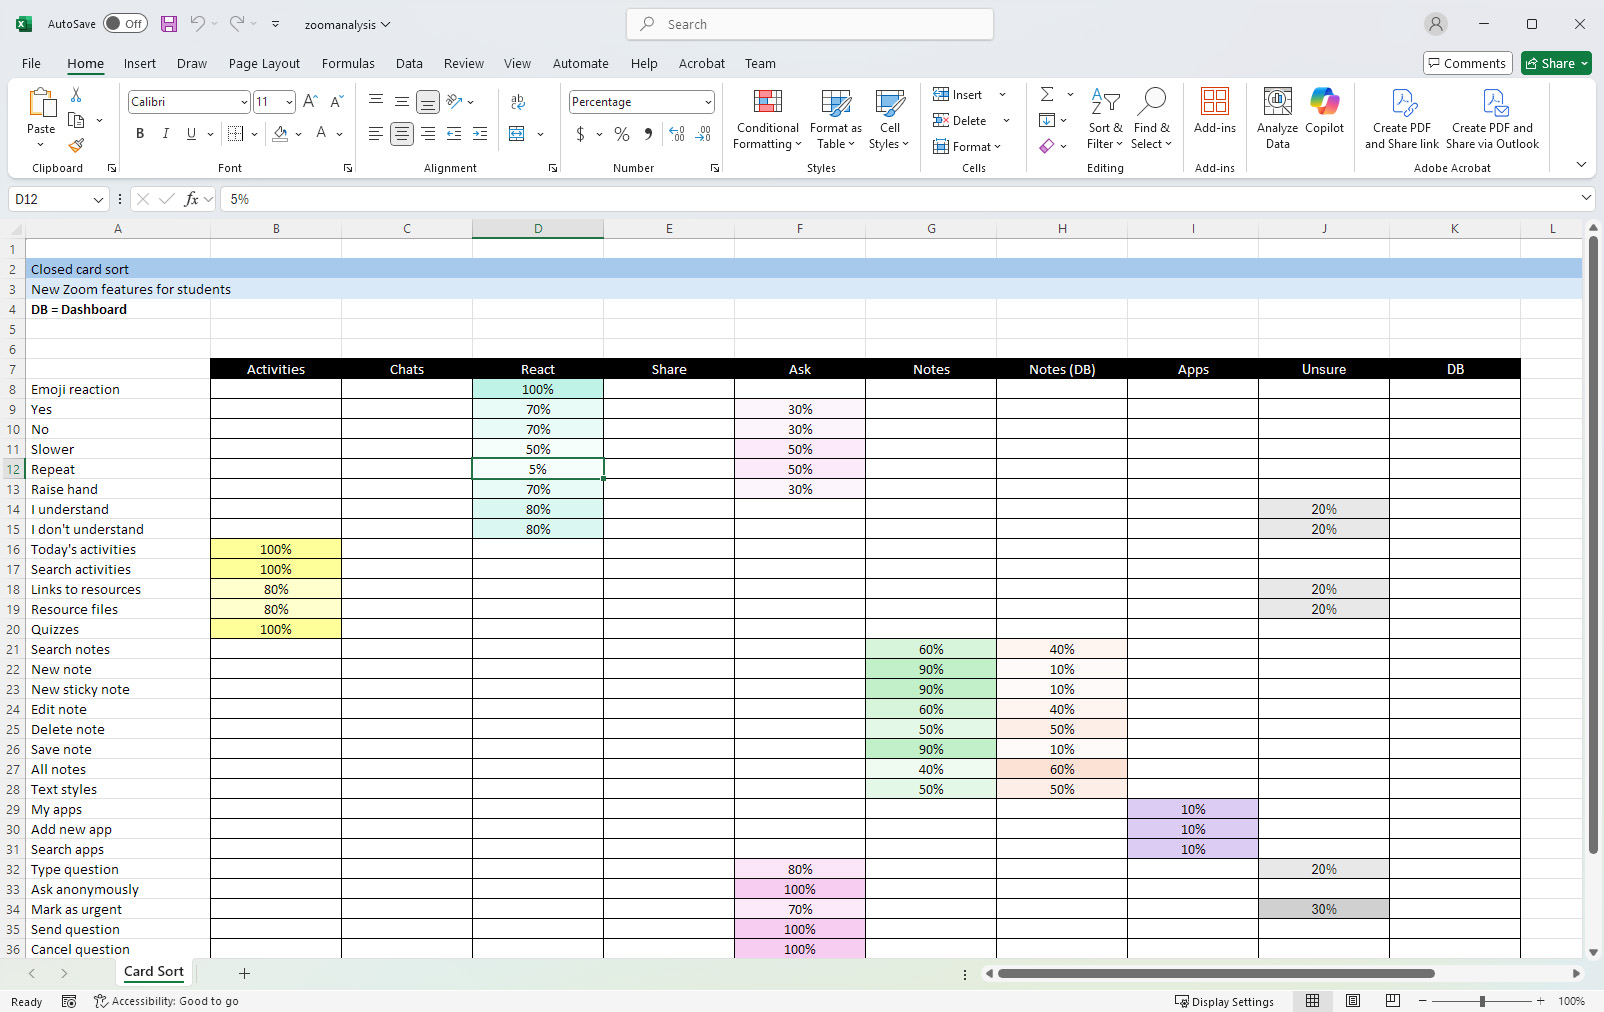Image resolution: width=1604 pixels, height=1012 pixels.
Task: Open the Data tab
Action: (409, 63)
